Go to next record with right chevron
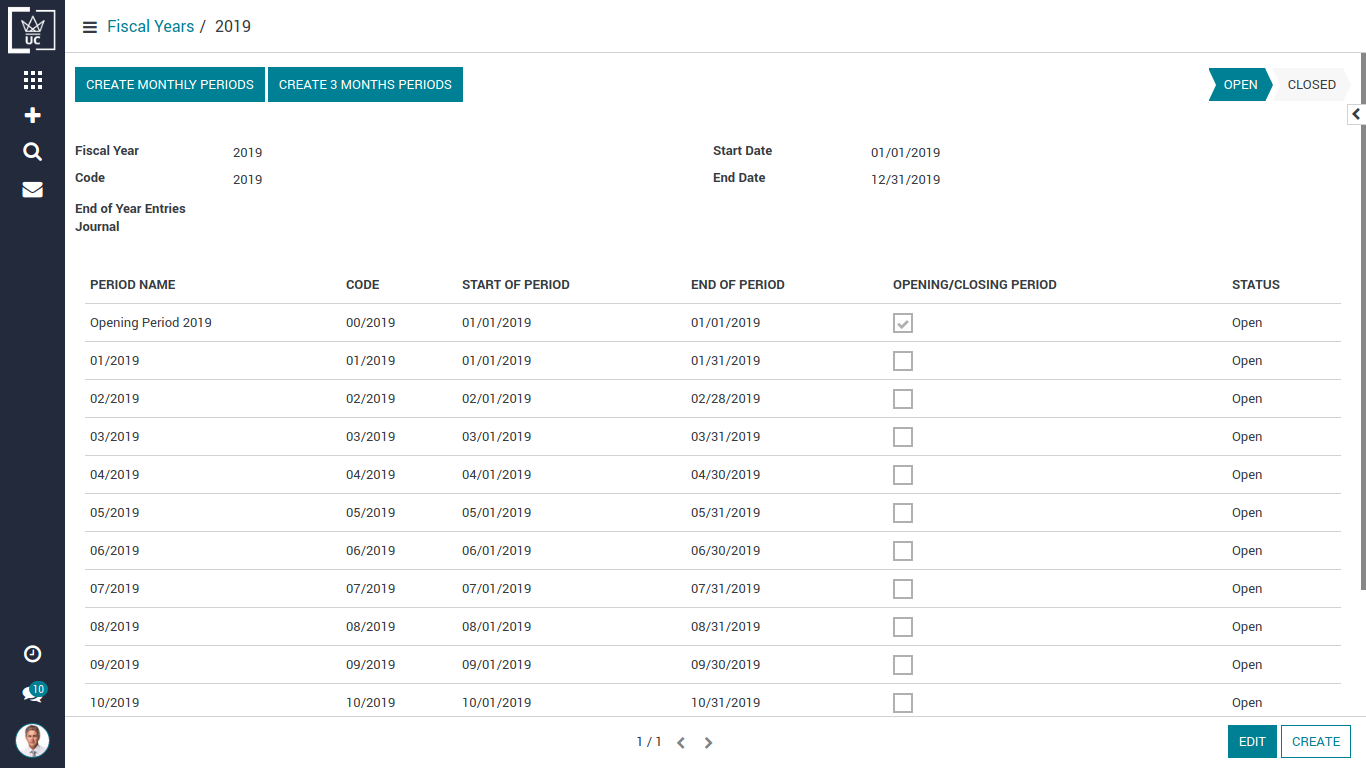The image size is (1366, 768). pyautogui.click(x=708, y=743)
